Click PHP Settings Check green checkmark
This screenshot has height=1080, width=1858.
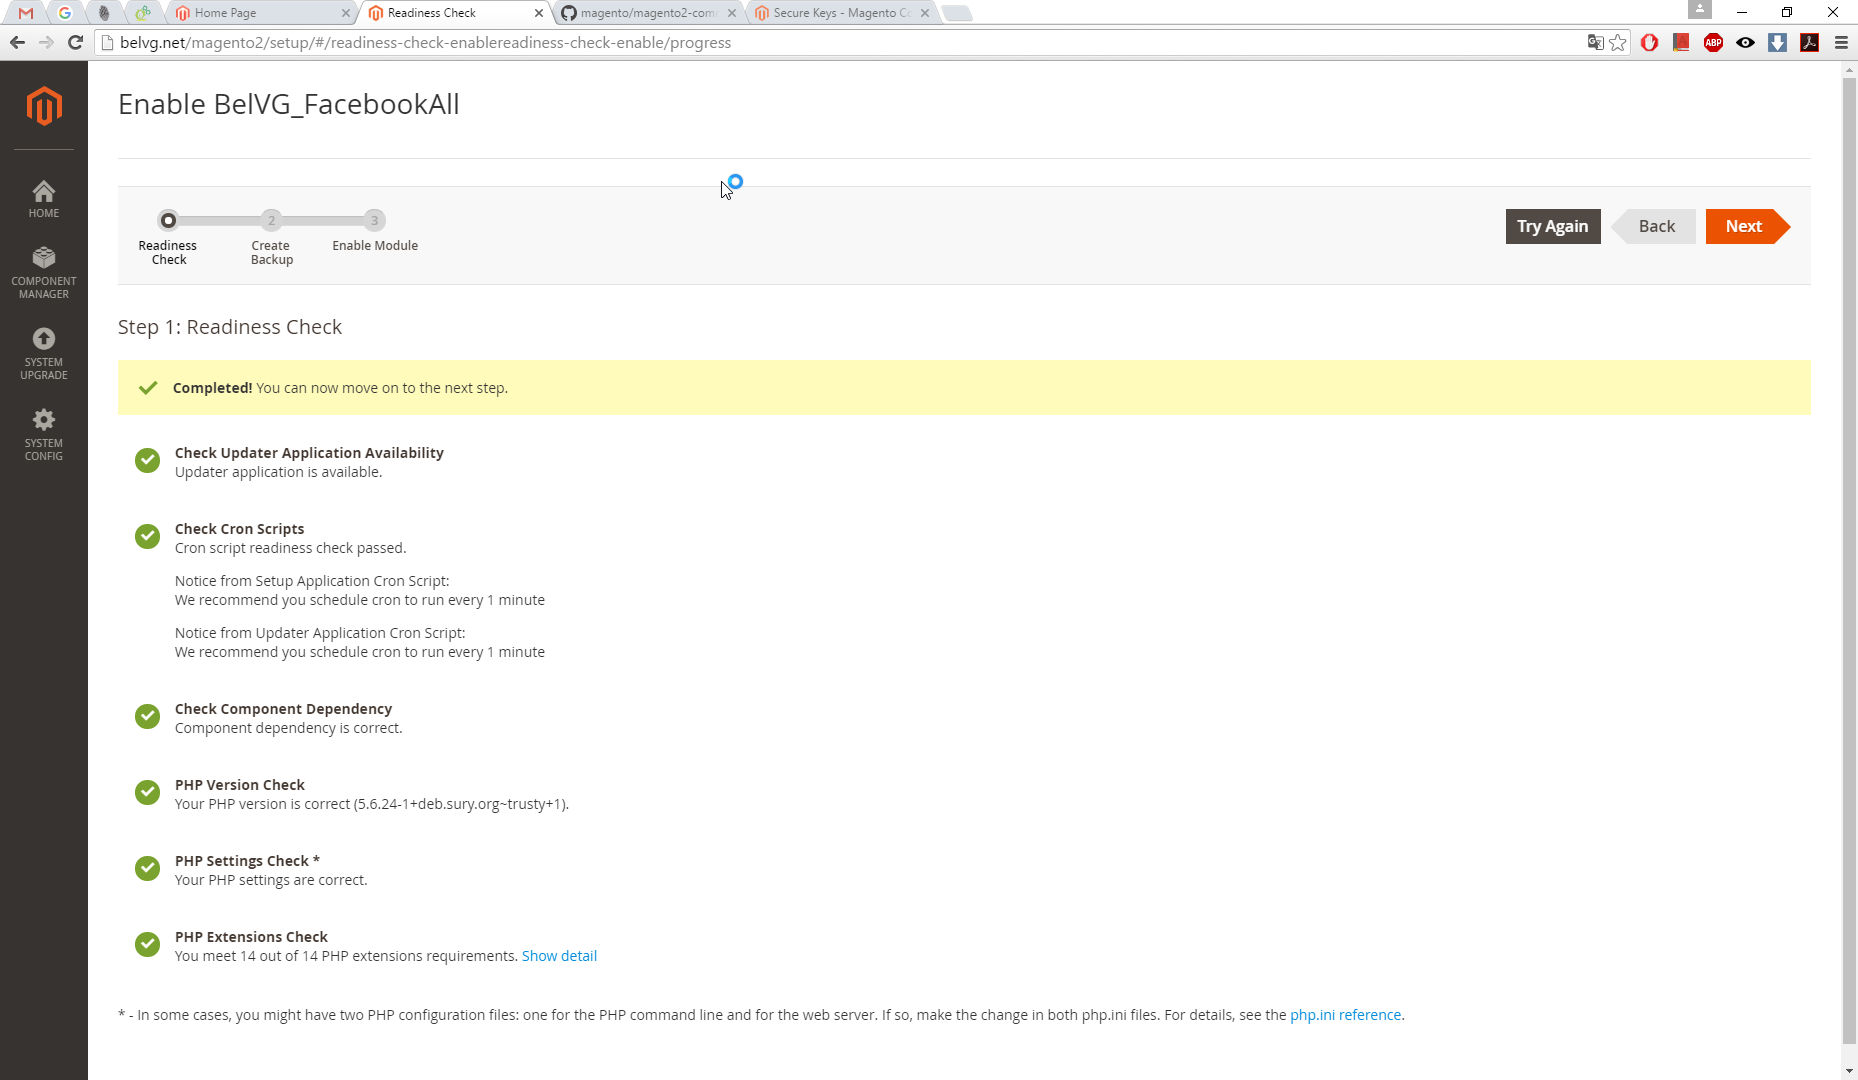pos(147,868)
